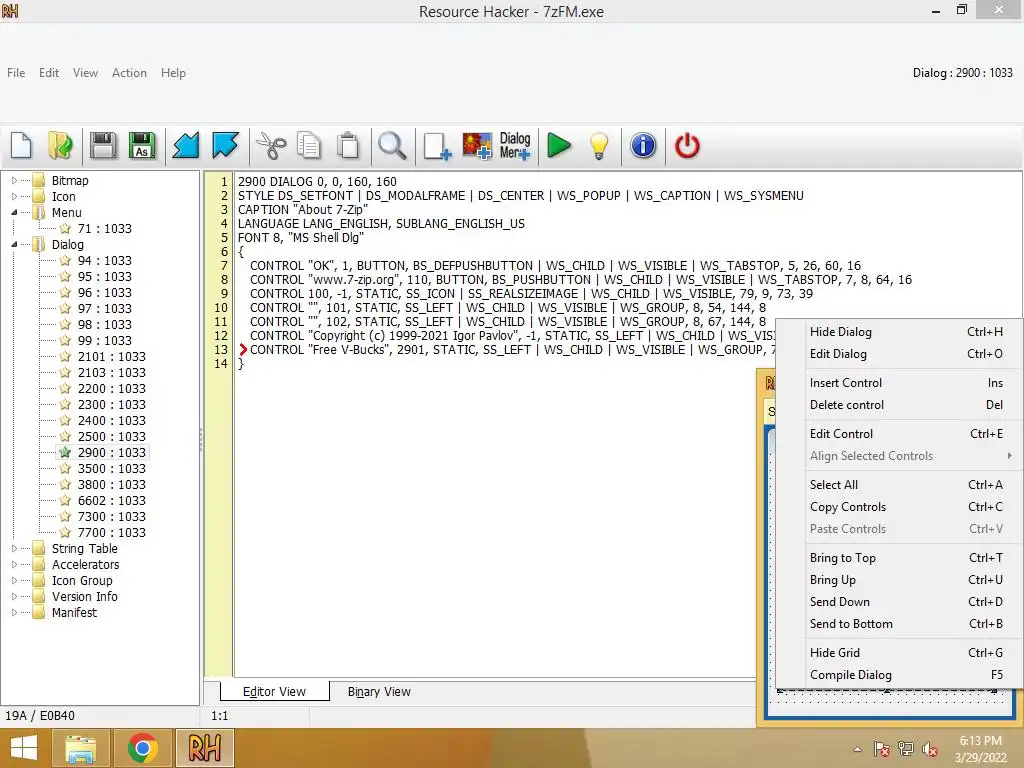Image resolution: width=1024 pixels, height=768 pixels.
Task: Select Bring Up menu entry
Action: pyautogui.click(x=899, y=580)
